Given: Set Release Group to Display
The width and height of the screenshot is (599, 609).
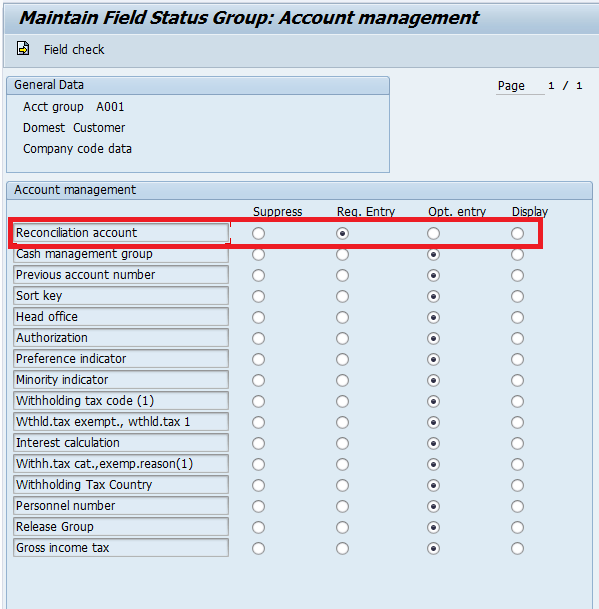Looking at the screenshot, I should click(x=517, y=527).
